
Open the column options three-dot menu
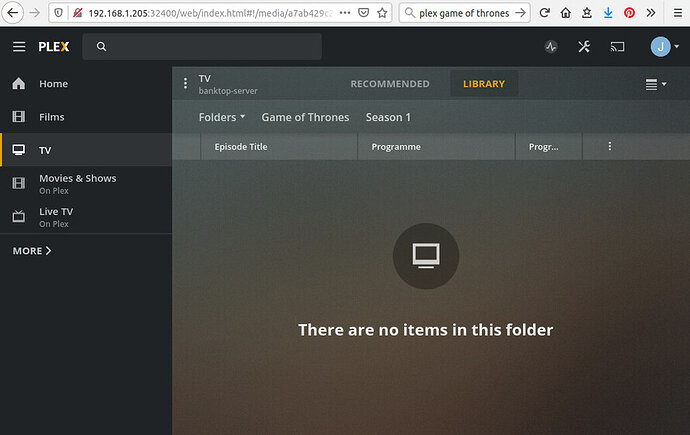(x=609, y=146)
